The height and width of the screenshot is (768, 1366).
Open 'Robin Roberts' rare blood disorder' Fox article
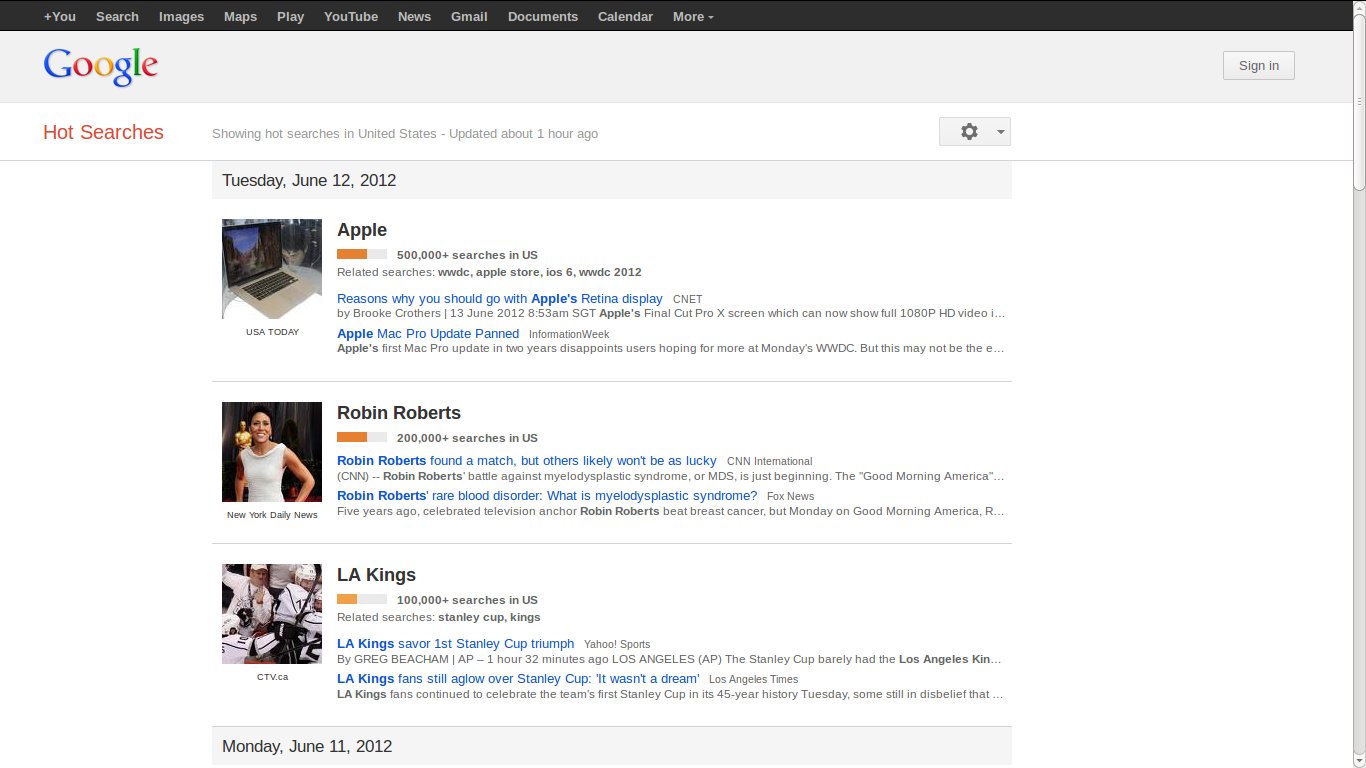[547, 495]
